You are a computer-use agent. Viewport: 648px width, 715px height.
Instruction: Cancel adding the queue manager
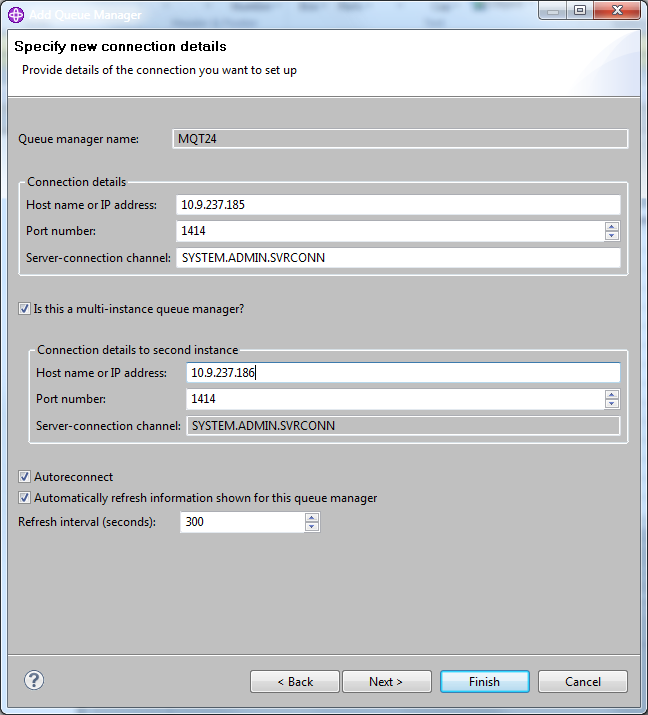(582, 682)
